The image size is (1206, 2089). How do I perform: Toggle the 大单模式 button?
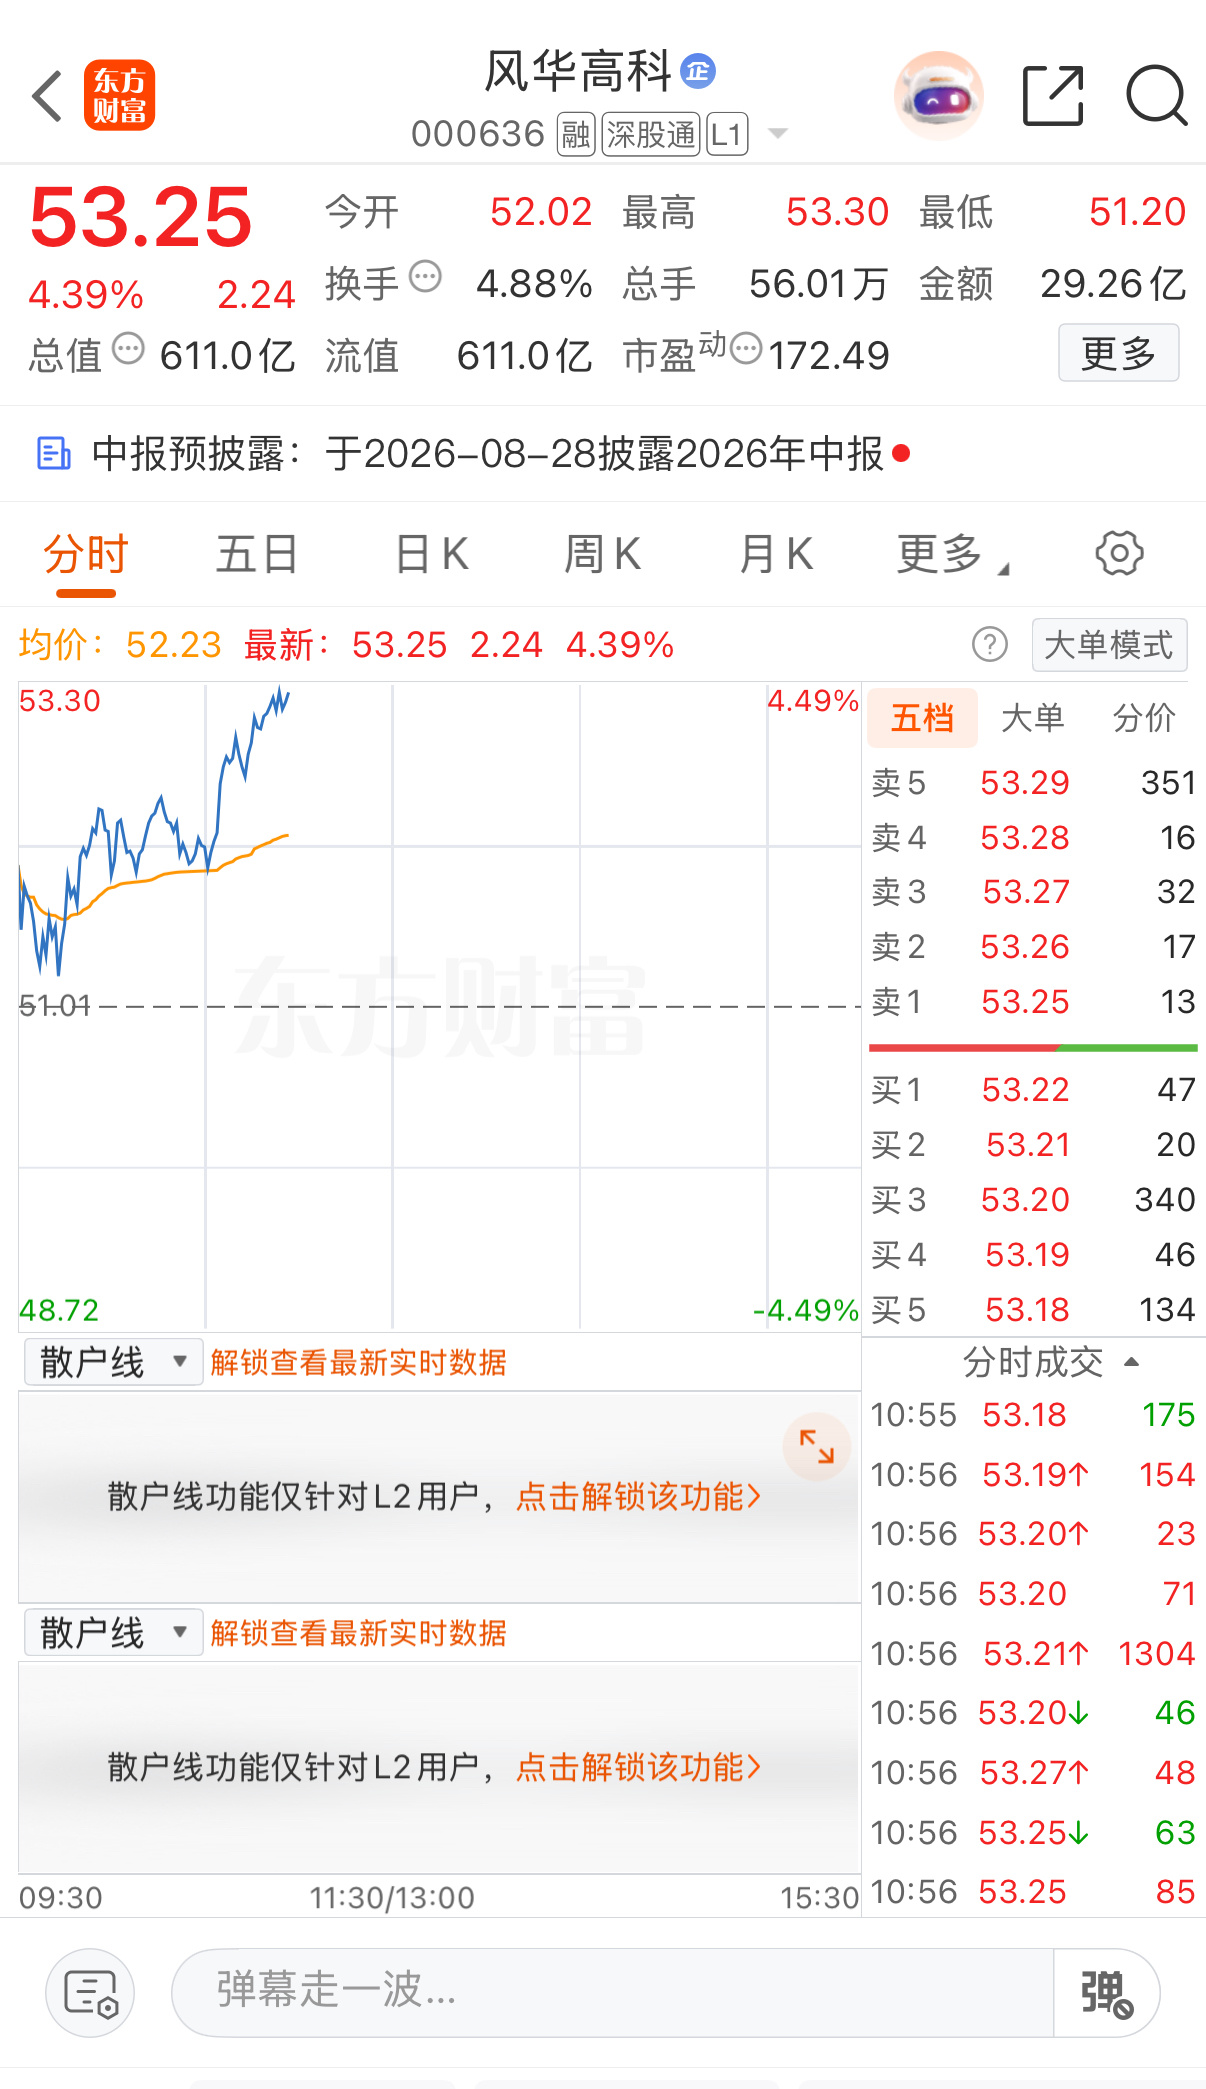[1109, 645]
